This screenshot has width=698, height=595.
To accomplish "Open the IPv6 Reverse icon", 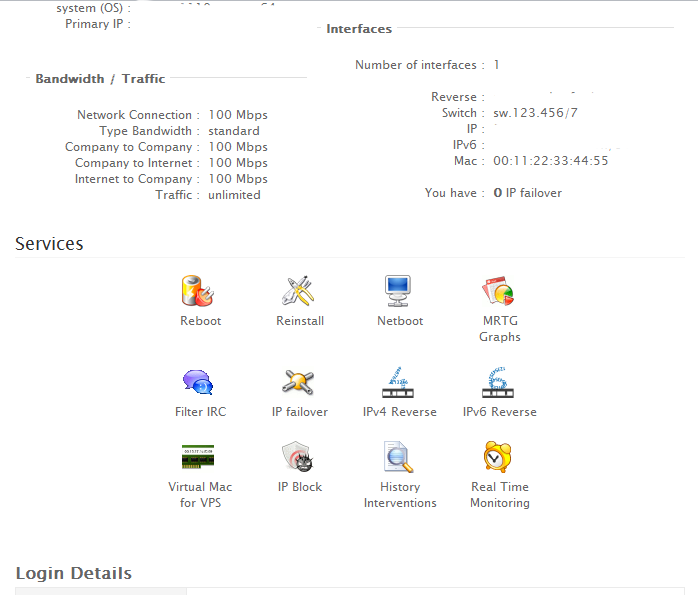I will click(x=499, y=382).
